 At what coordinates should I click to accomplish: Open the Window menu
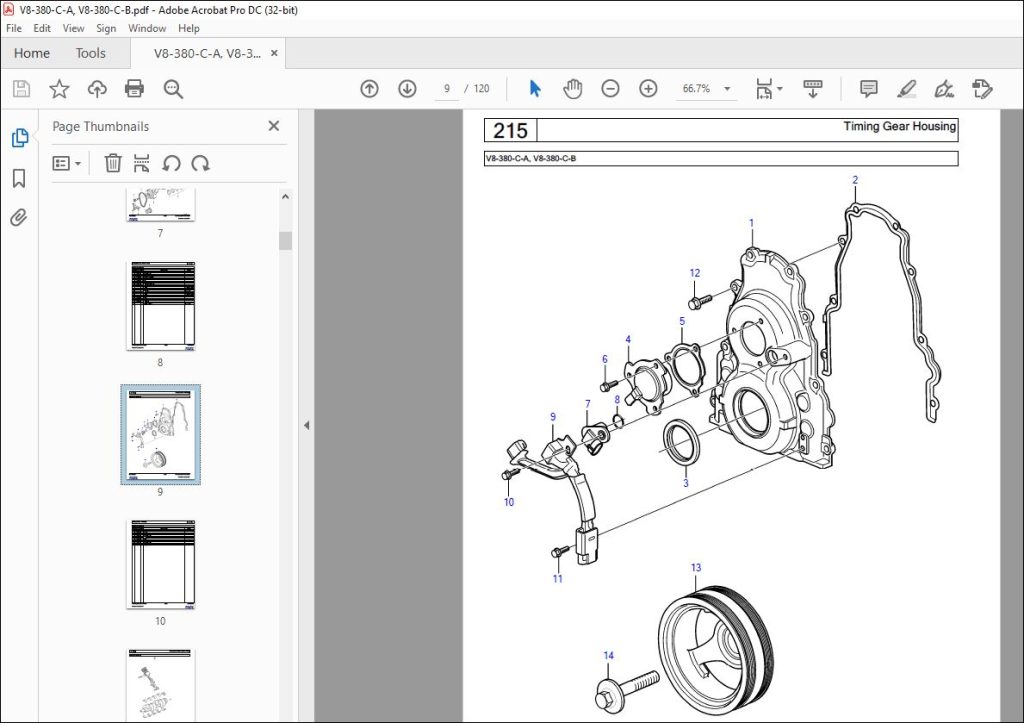coord(147,28)
